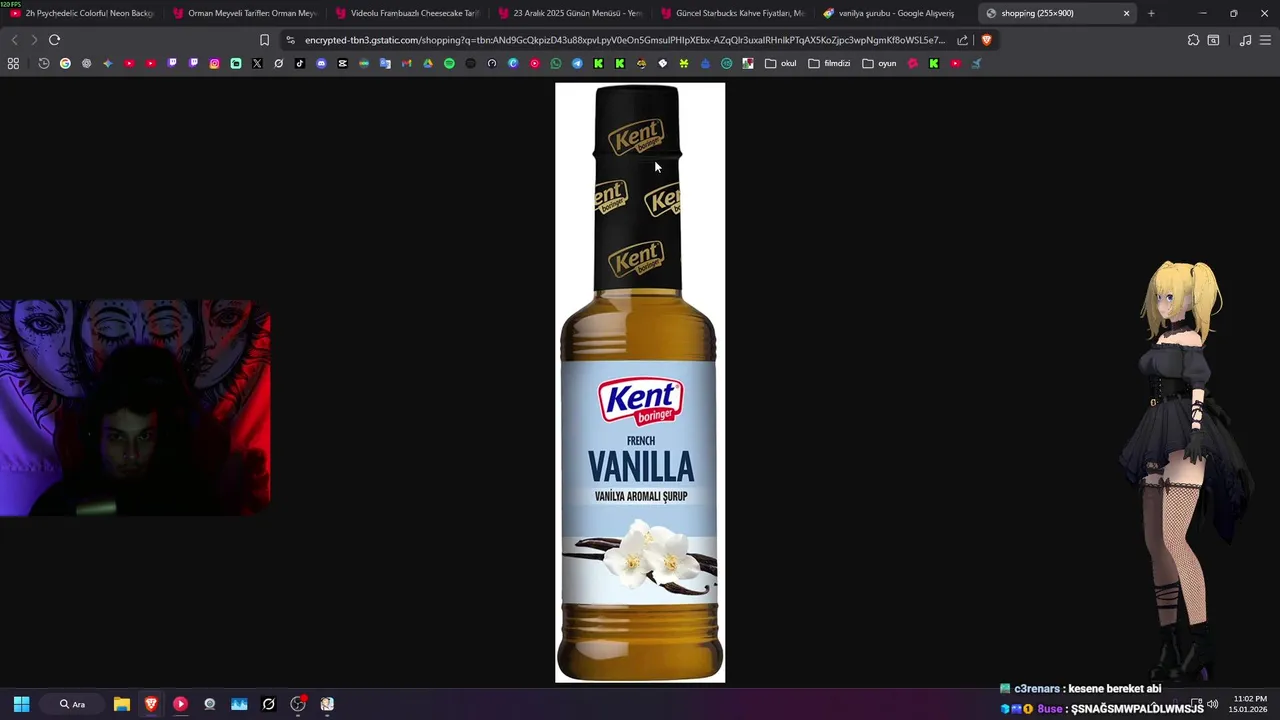The height and width of the screenshot is (720, 1280).
Task: Click the Kent French Vanilla bottle image
Action: (640, 382)
